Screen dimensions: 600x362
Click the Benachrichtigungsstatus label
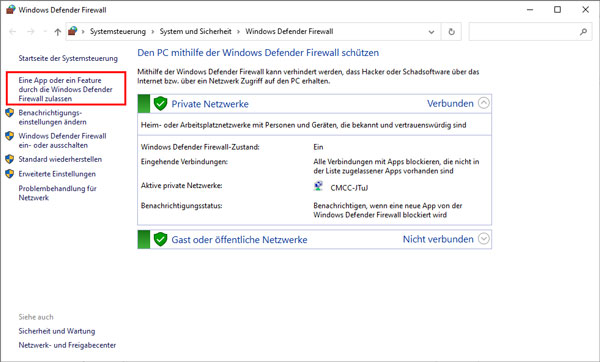pos(181,206)
